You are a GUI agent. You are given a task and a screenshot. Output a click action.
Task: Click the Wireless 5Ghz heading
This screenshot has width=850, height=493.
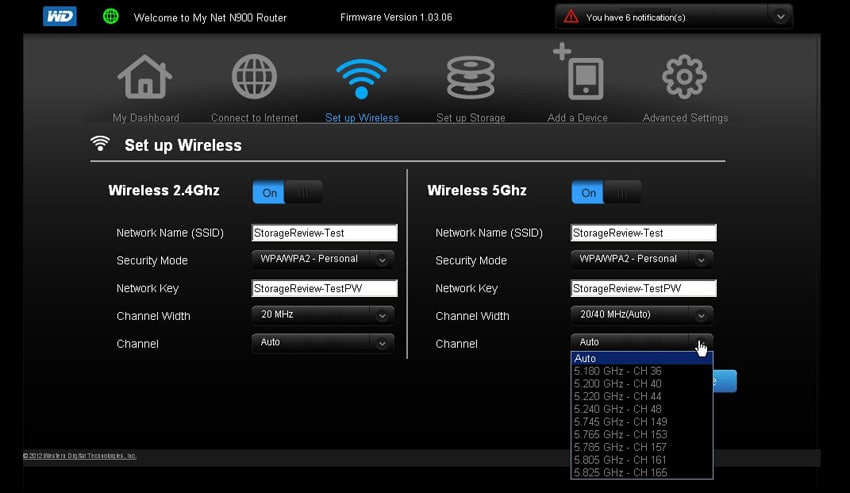(476, 190)
